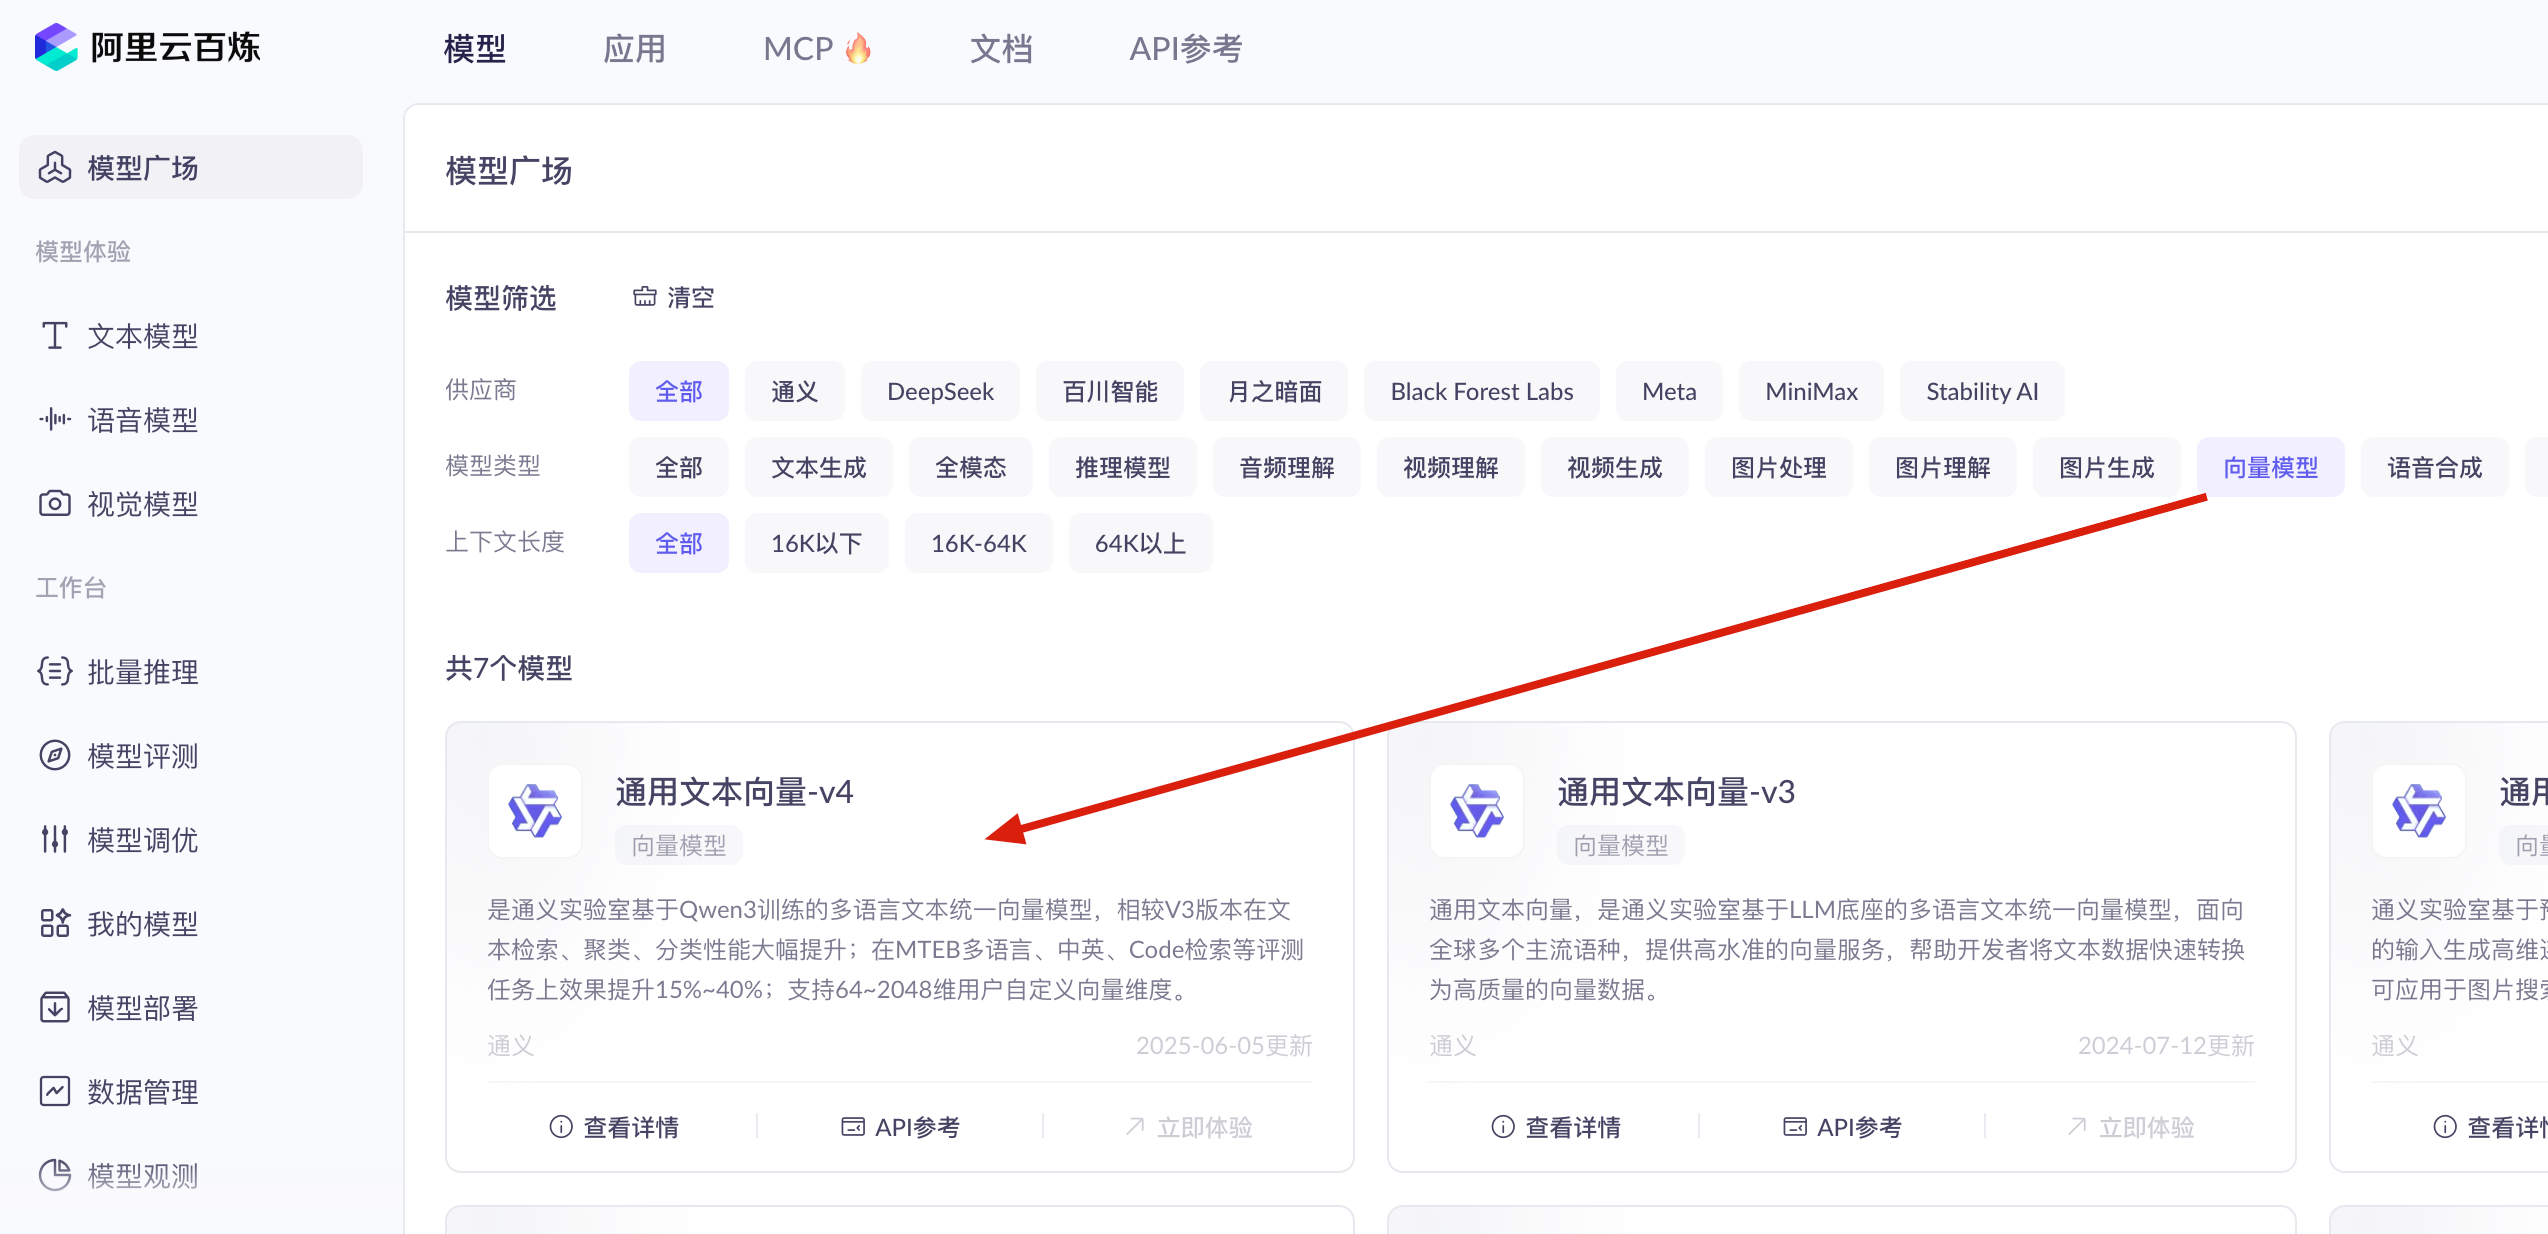Select 16K以下 context length filter

pyautogui.click(x=815, y=543)
